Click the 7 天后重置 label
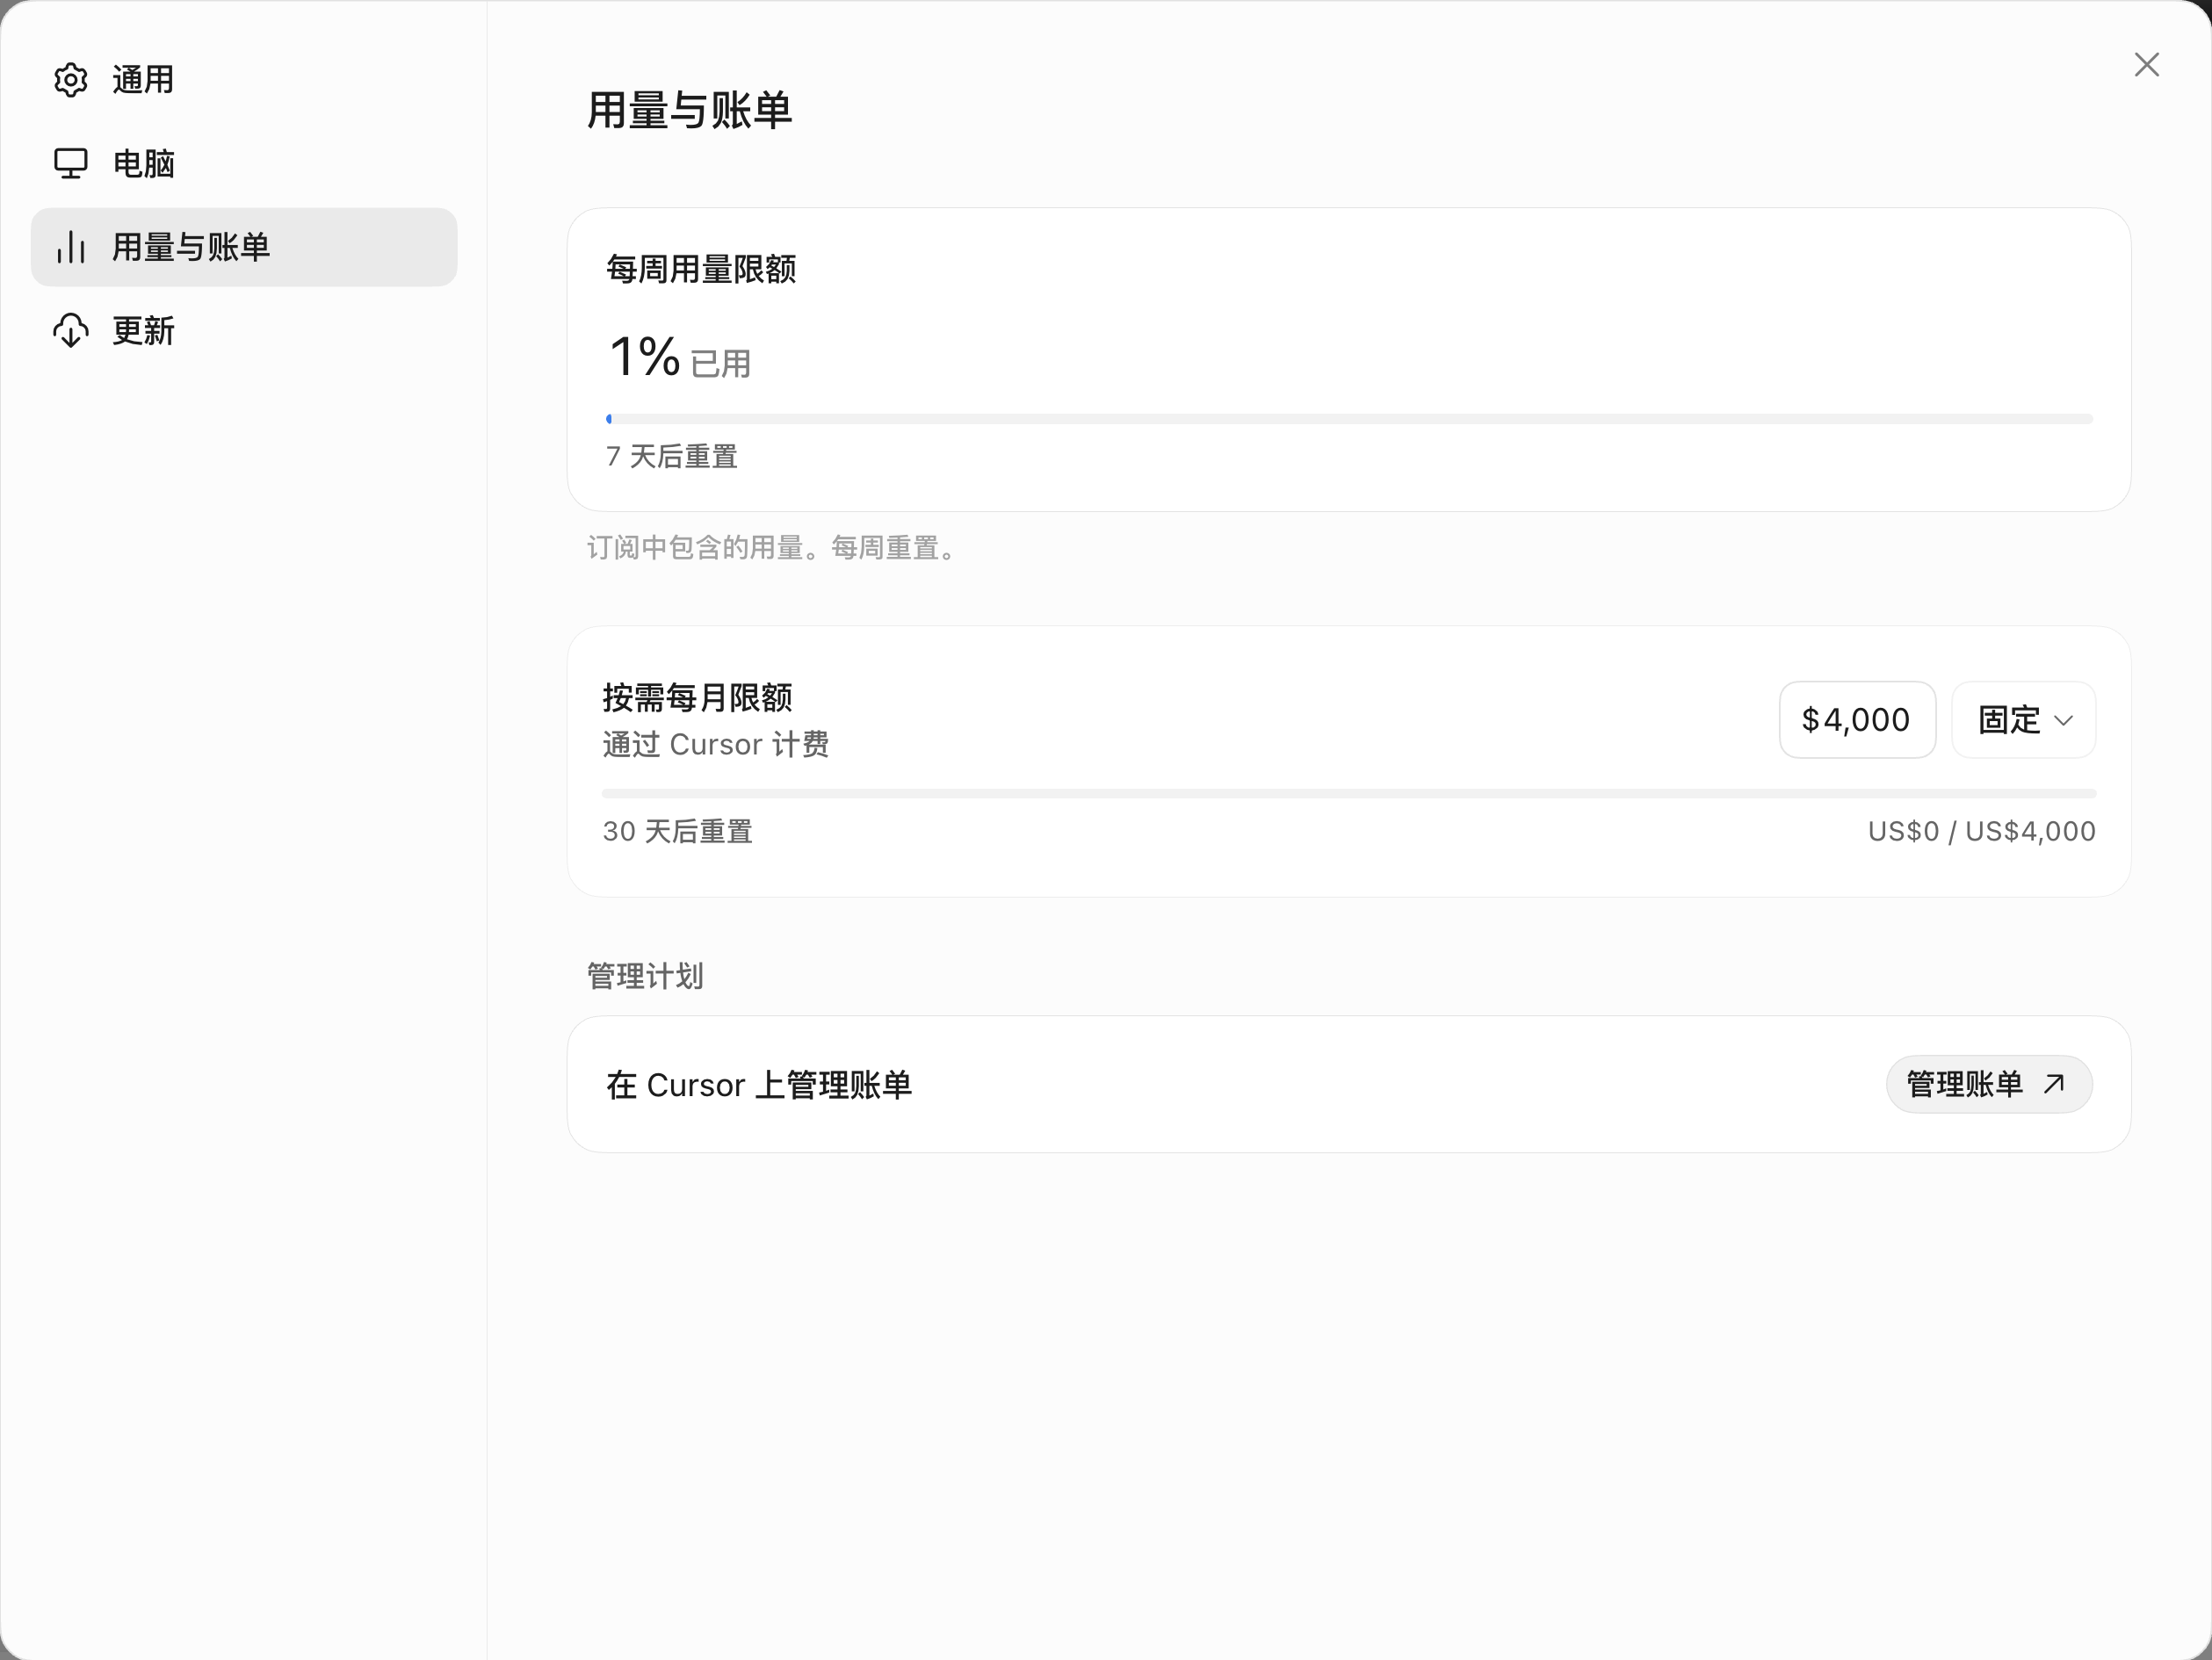This screenshot has width=2212, height=1660. [672, 457]
